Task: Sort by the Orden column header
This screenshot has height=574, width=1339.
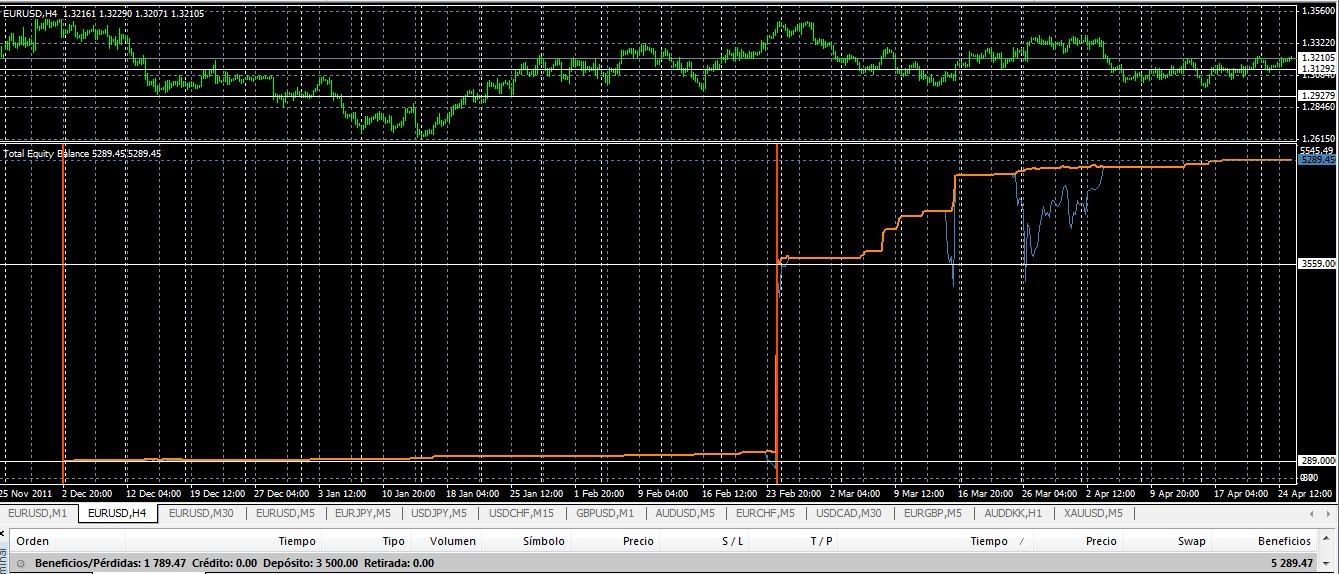Action: coord(33,541)
